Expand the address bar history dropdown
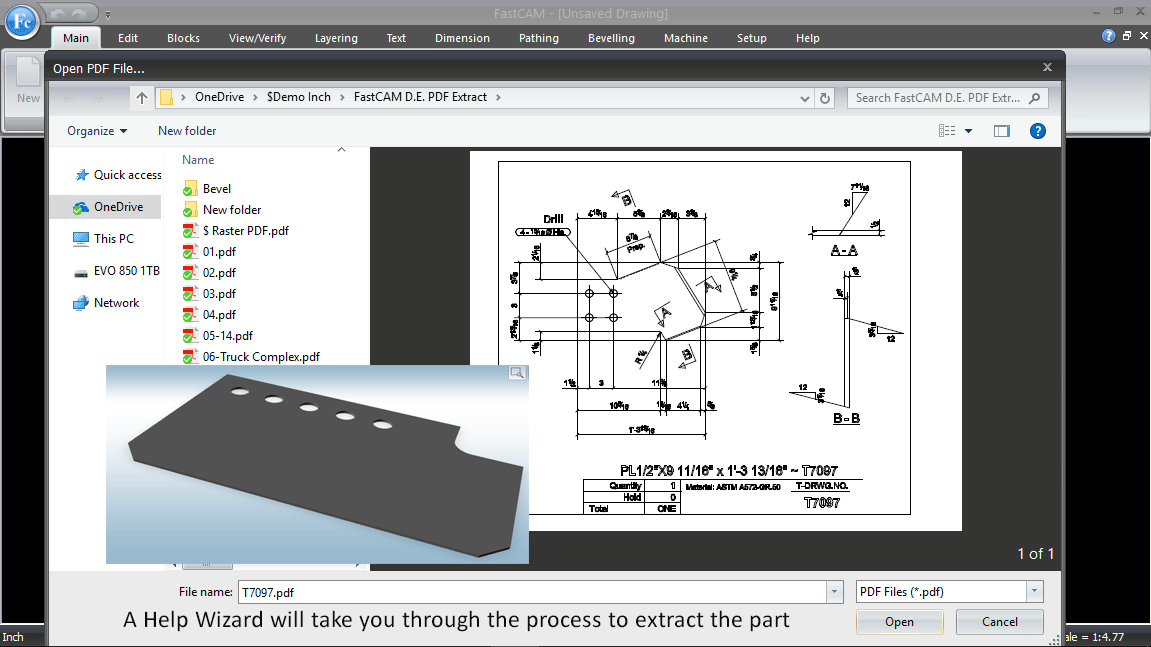1151x647 pixels. (805, 98)
